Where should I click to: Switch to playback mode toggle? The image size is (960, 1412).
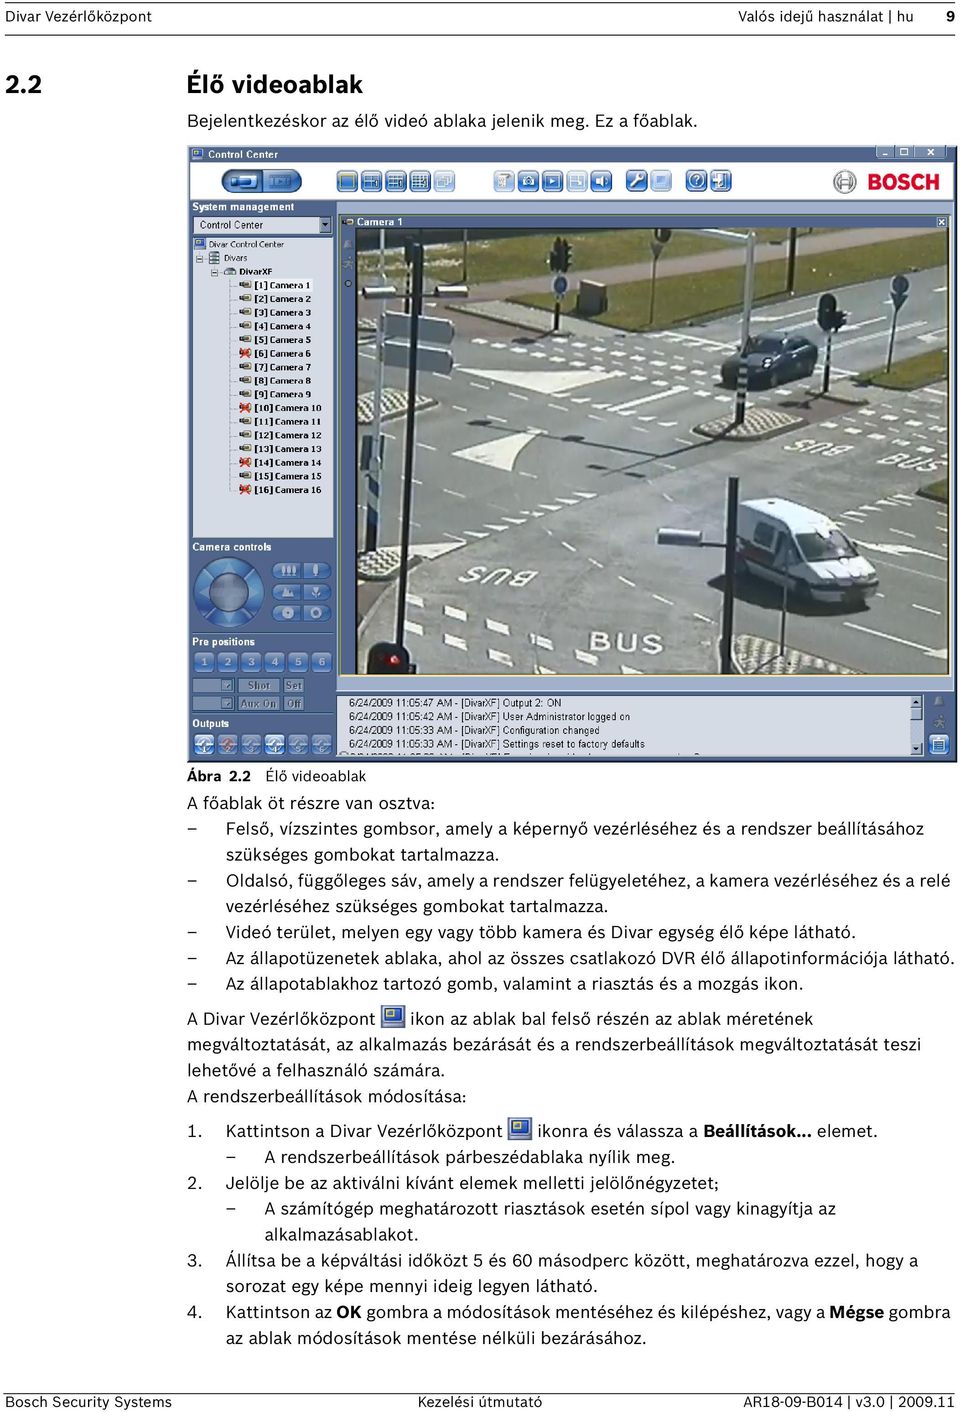(281, 181)
